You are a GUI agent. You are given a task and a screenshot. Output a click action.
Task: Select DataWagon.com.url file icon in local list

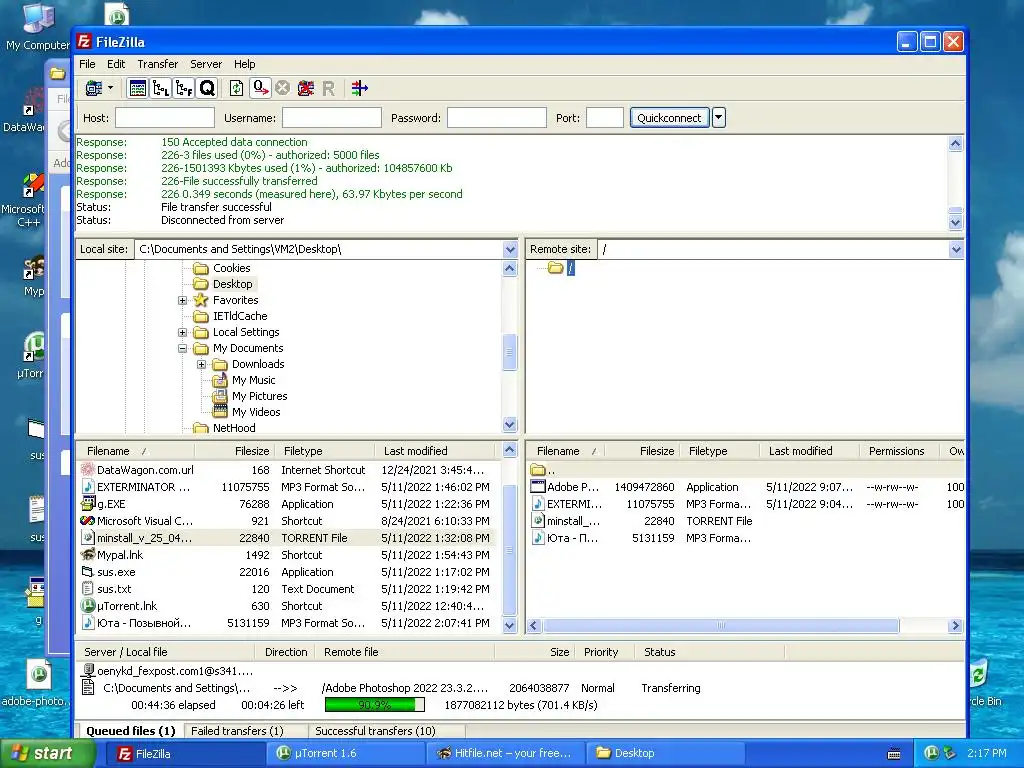[x=88, y=470]
